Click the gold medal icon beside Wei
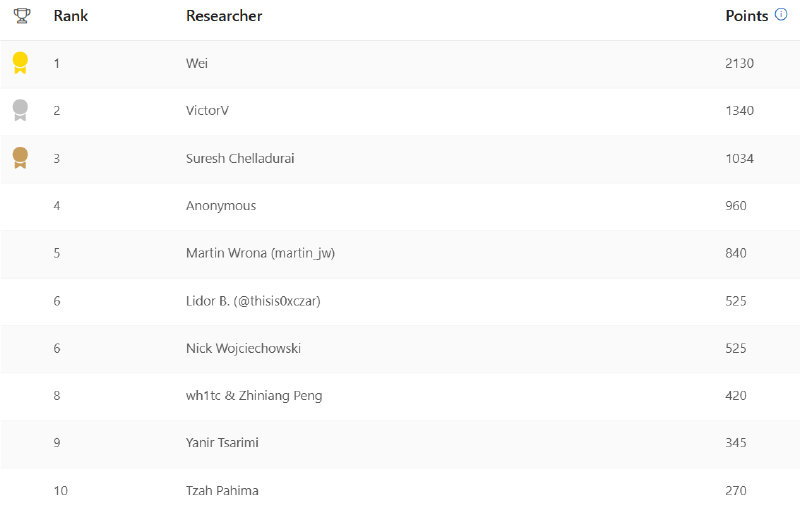Screen dimensions: 800x515 (x=20, y=63)
